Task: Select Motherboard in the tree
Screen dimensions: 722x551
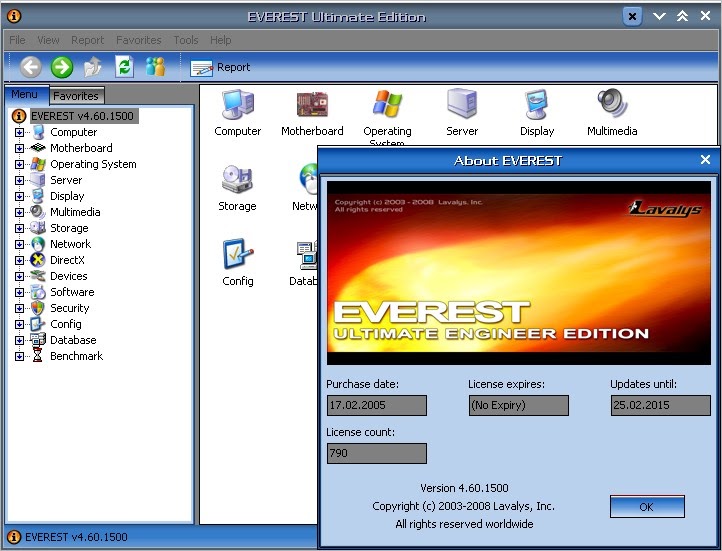Action: click(x=81, y=148)
